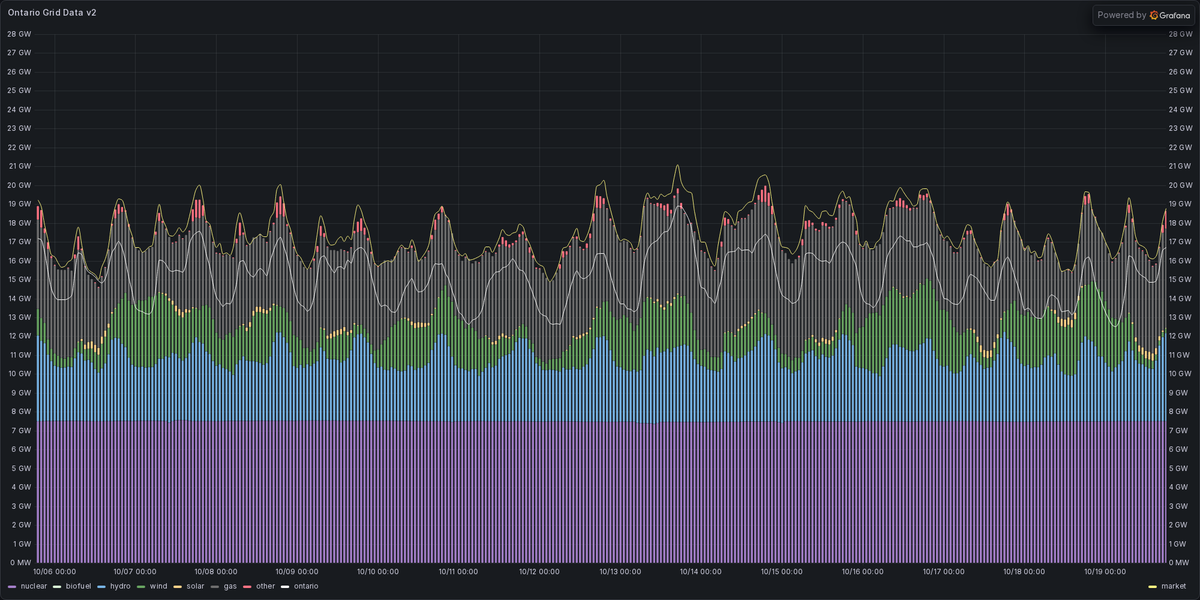This screenshot has width=1200, height=600.
Task: Click the 10/16 00:00 time axis label
Action: [x=863, y=572]
